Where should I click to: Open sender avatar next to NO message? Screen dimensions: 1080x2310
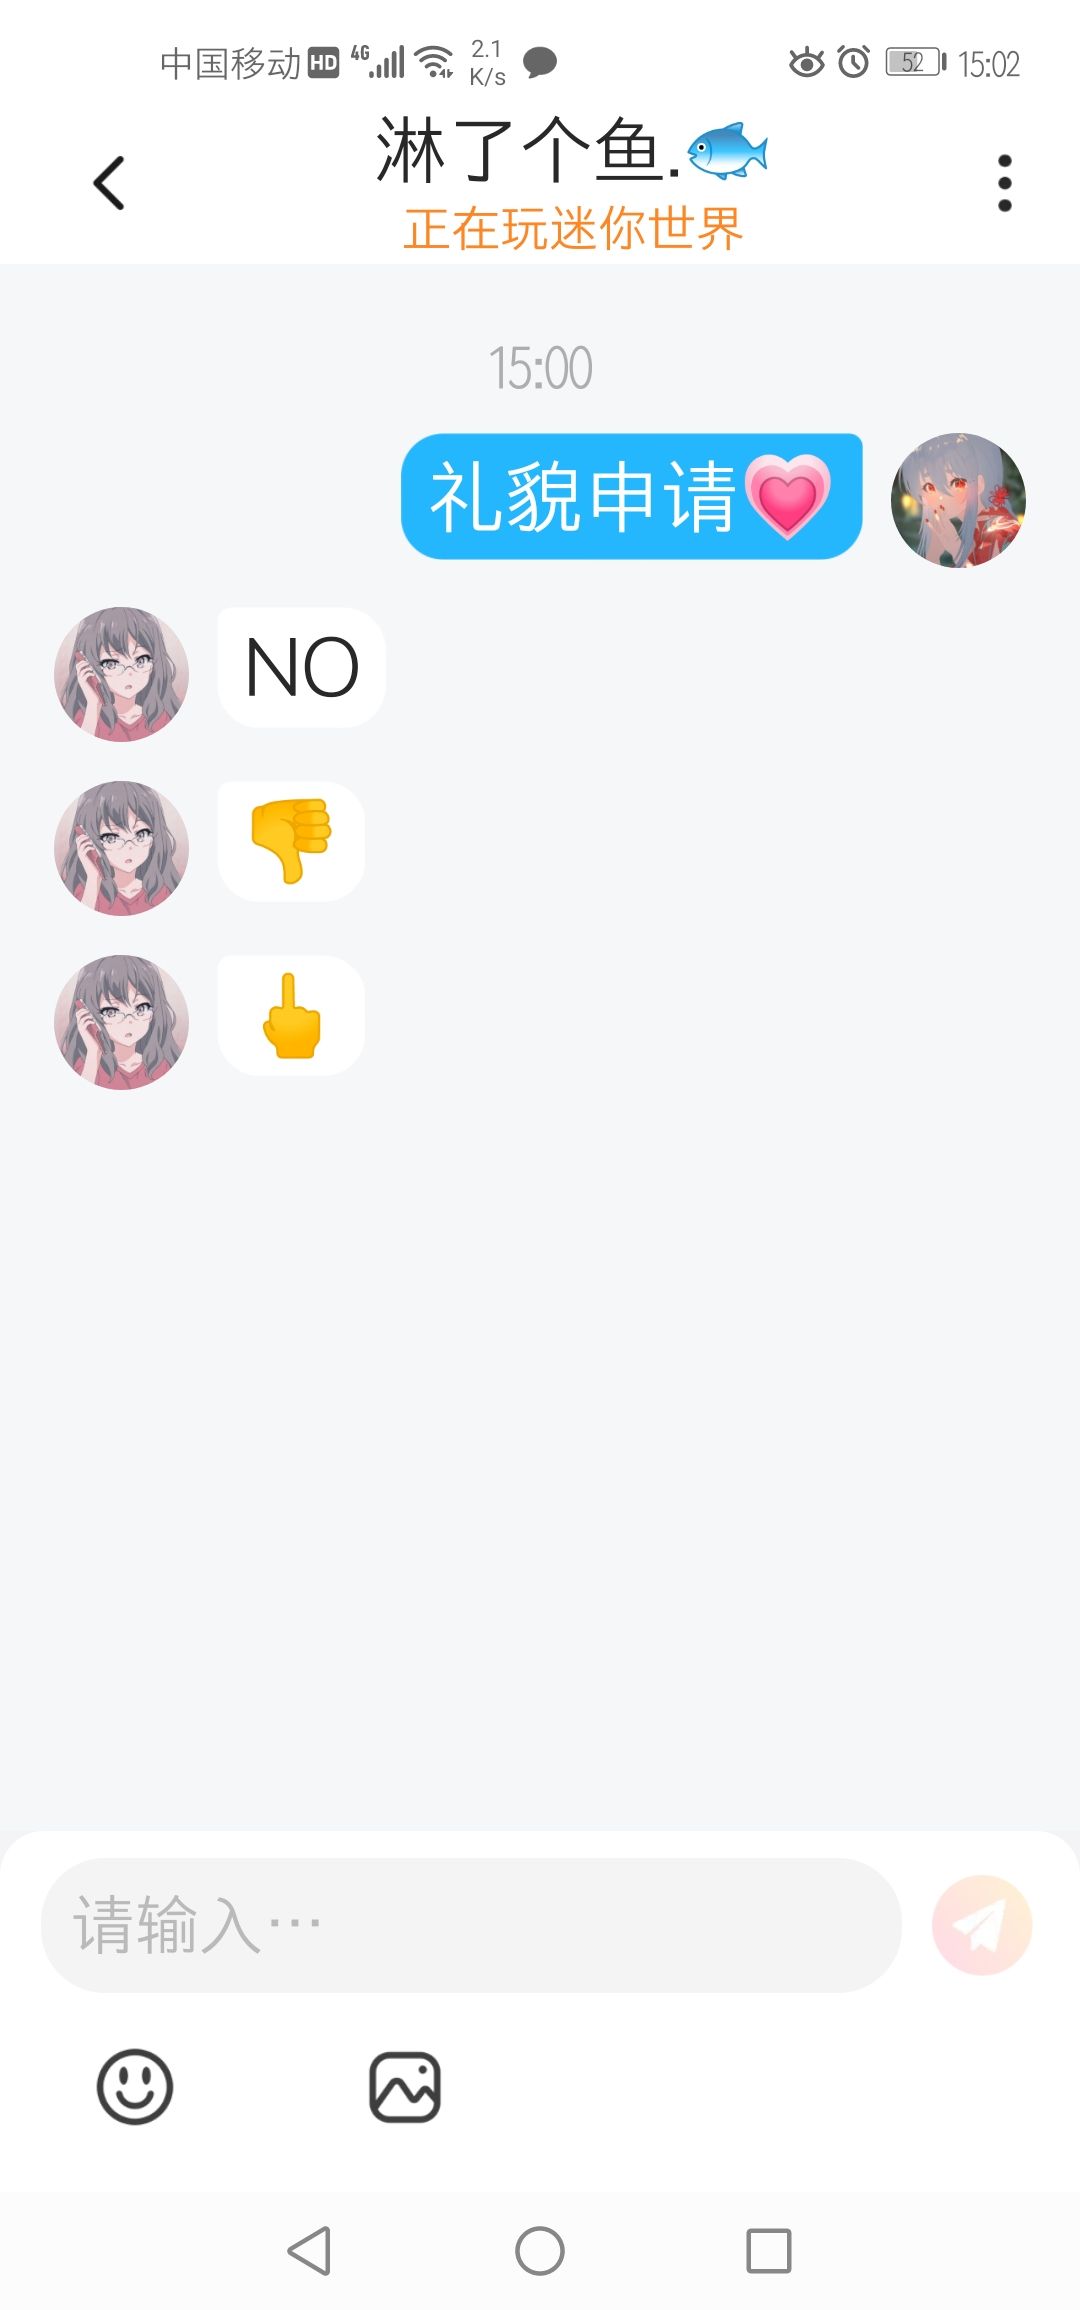[x=121, y=674]
